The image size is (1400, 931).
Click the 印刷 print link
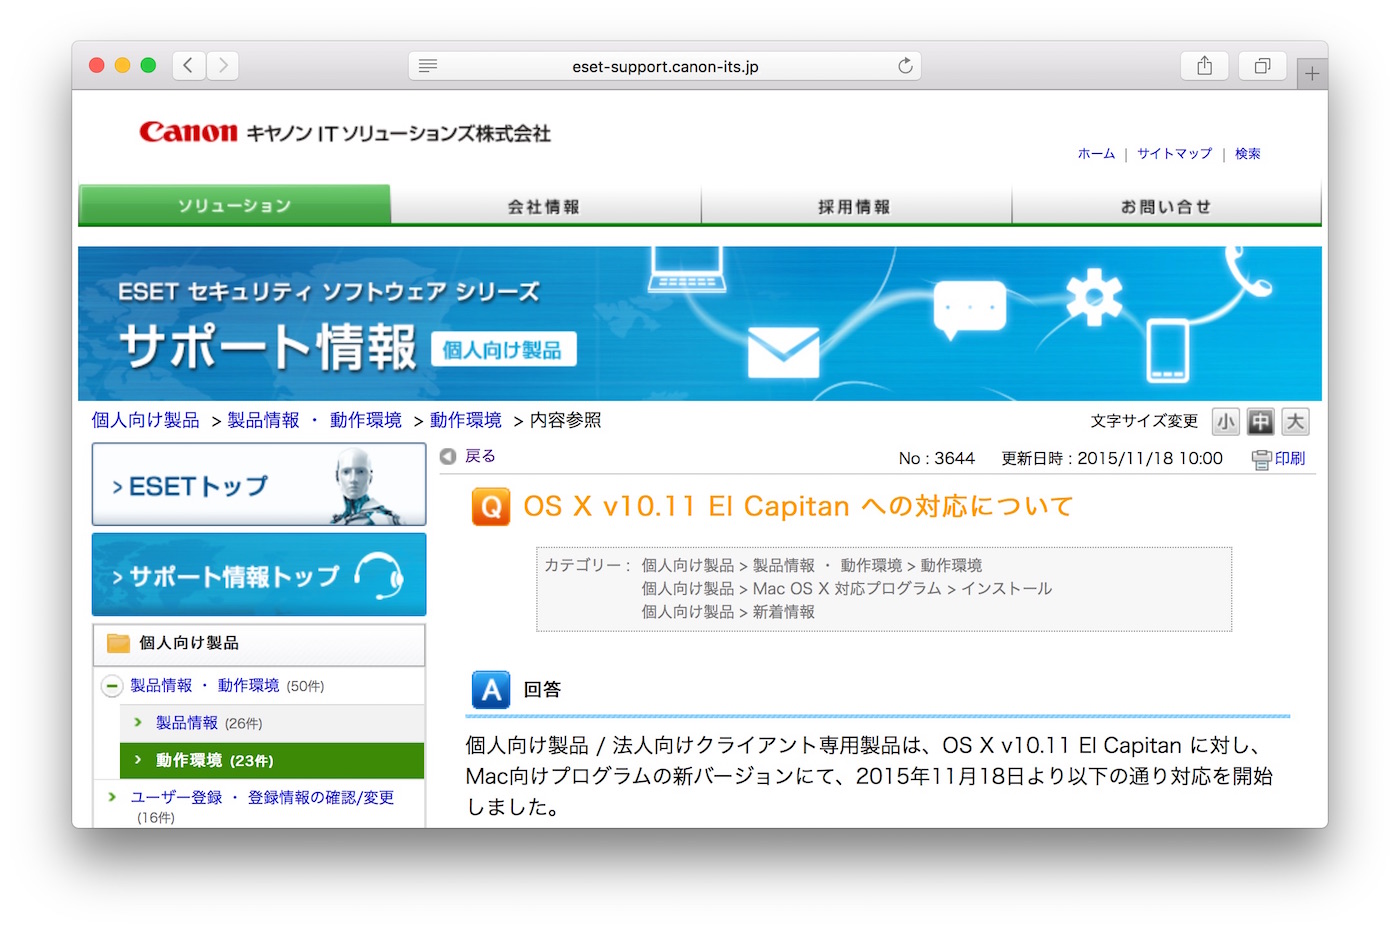pyautogui.click(x=1290, y=459)
